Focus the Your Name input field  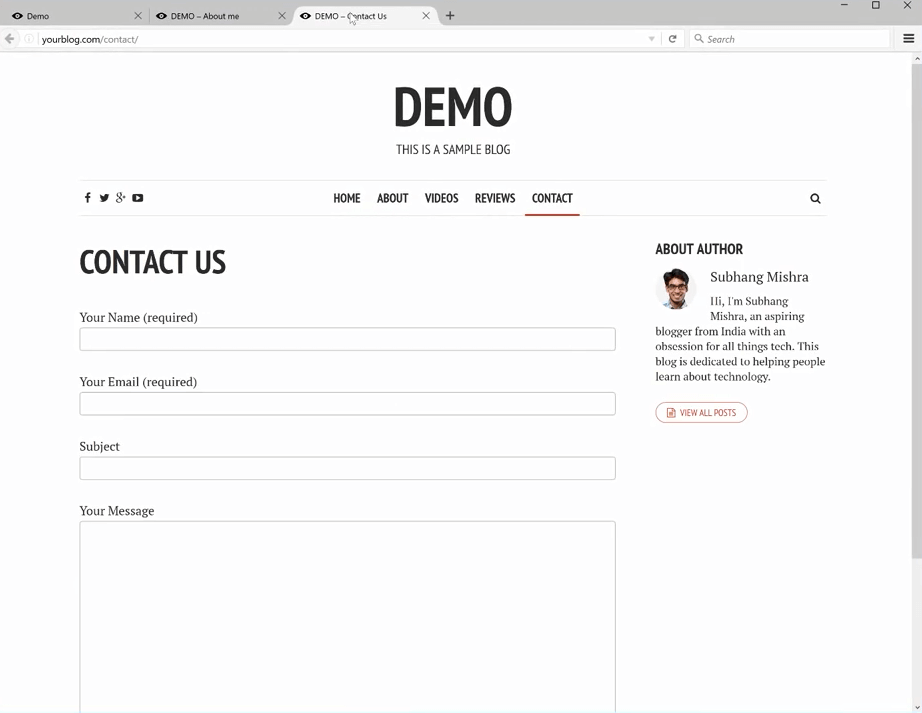[348, 339]
